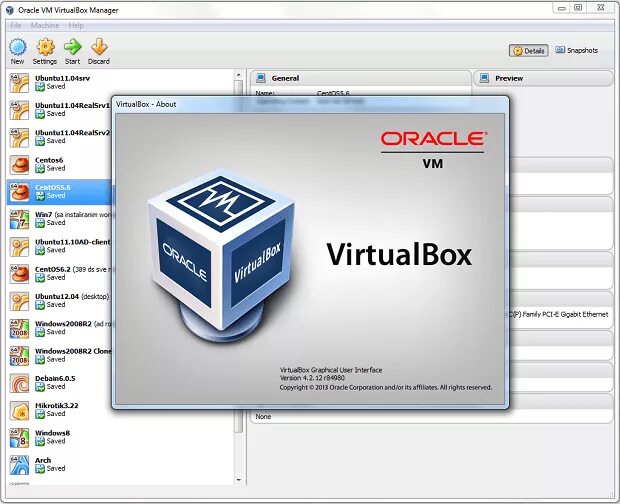The image size is (620, 504).
Task: Click VM list scrollbar down arrow
Action: [238, 480]
